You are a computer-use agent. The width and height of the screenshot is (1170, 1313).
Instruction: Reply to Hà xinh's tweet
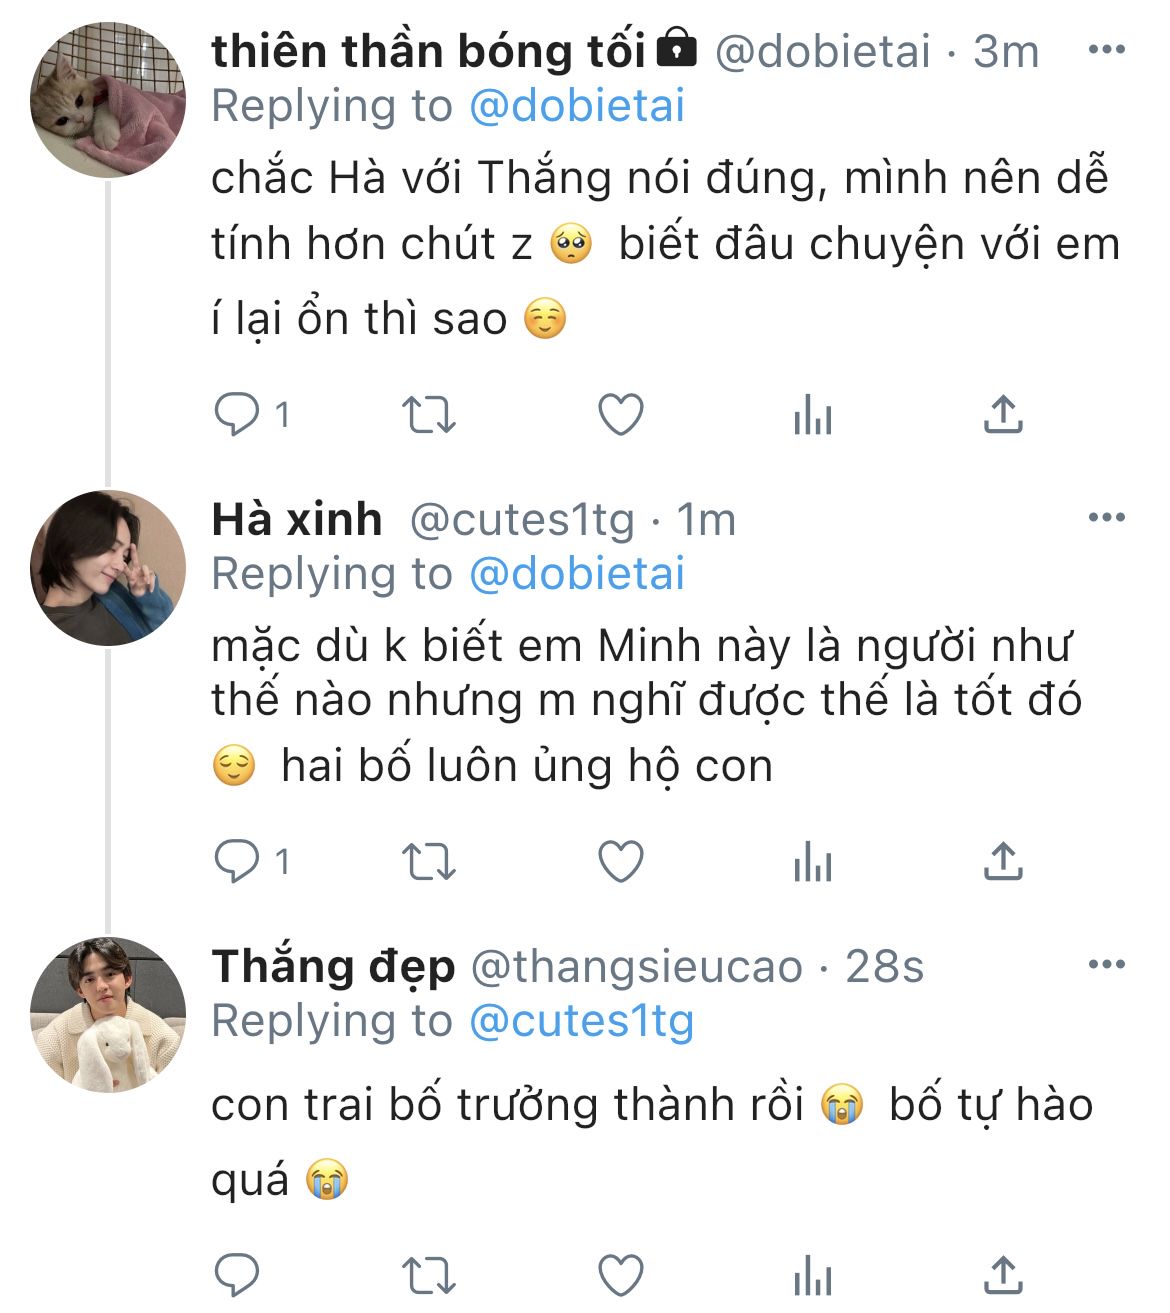[238, 861]
